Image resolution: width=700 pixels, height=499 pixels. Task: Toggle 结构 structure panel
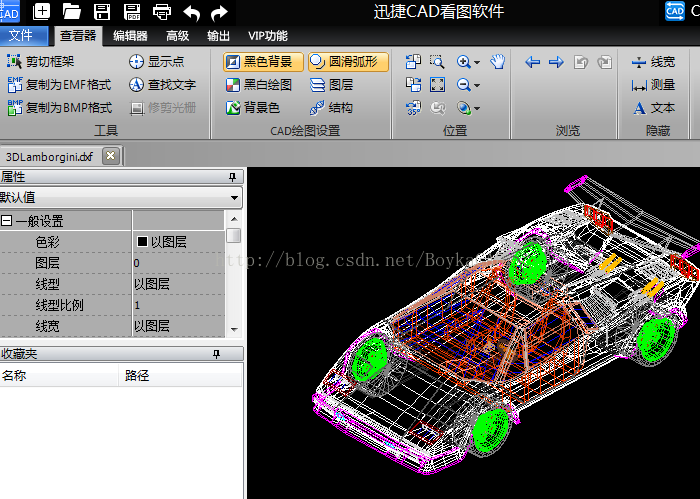tap(331, 108)
